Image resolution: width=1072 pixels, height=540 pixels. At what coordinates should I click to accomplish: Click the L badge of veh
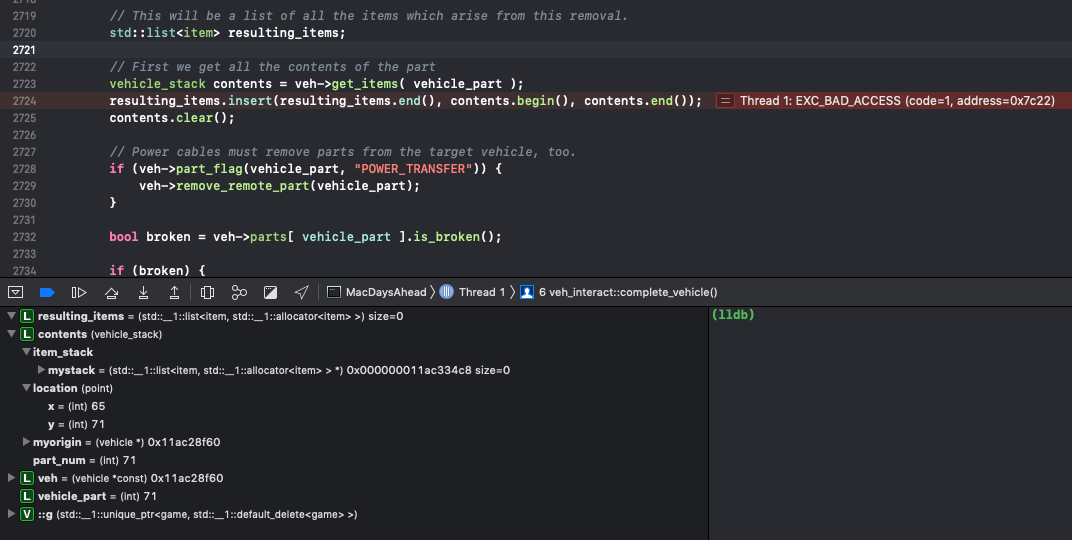click(x=27, y=478)
